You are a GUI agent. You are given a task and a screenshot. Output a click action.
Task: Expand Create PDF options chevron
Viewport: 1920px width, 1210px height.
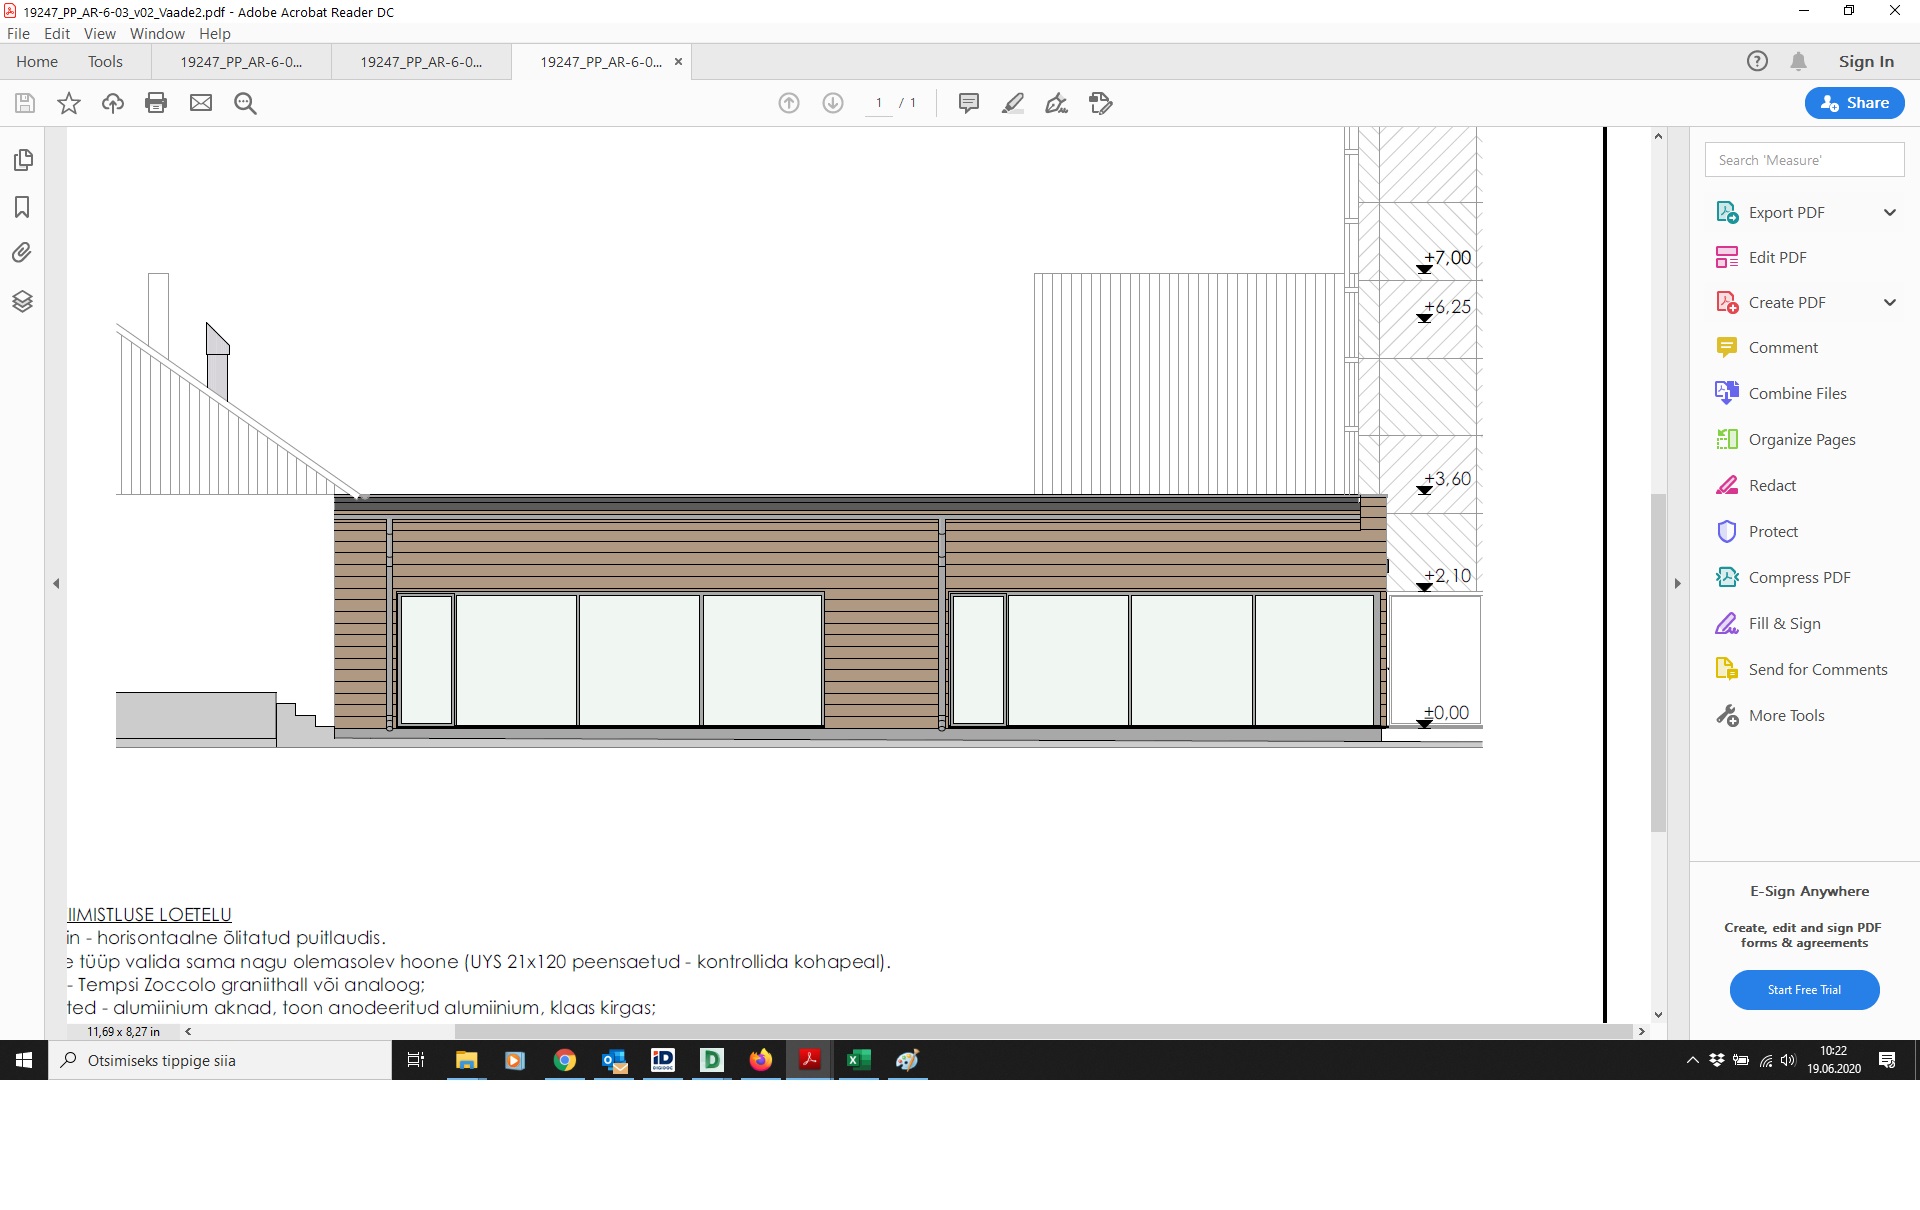(1889, 302)
